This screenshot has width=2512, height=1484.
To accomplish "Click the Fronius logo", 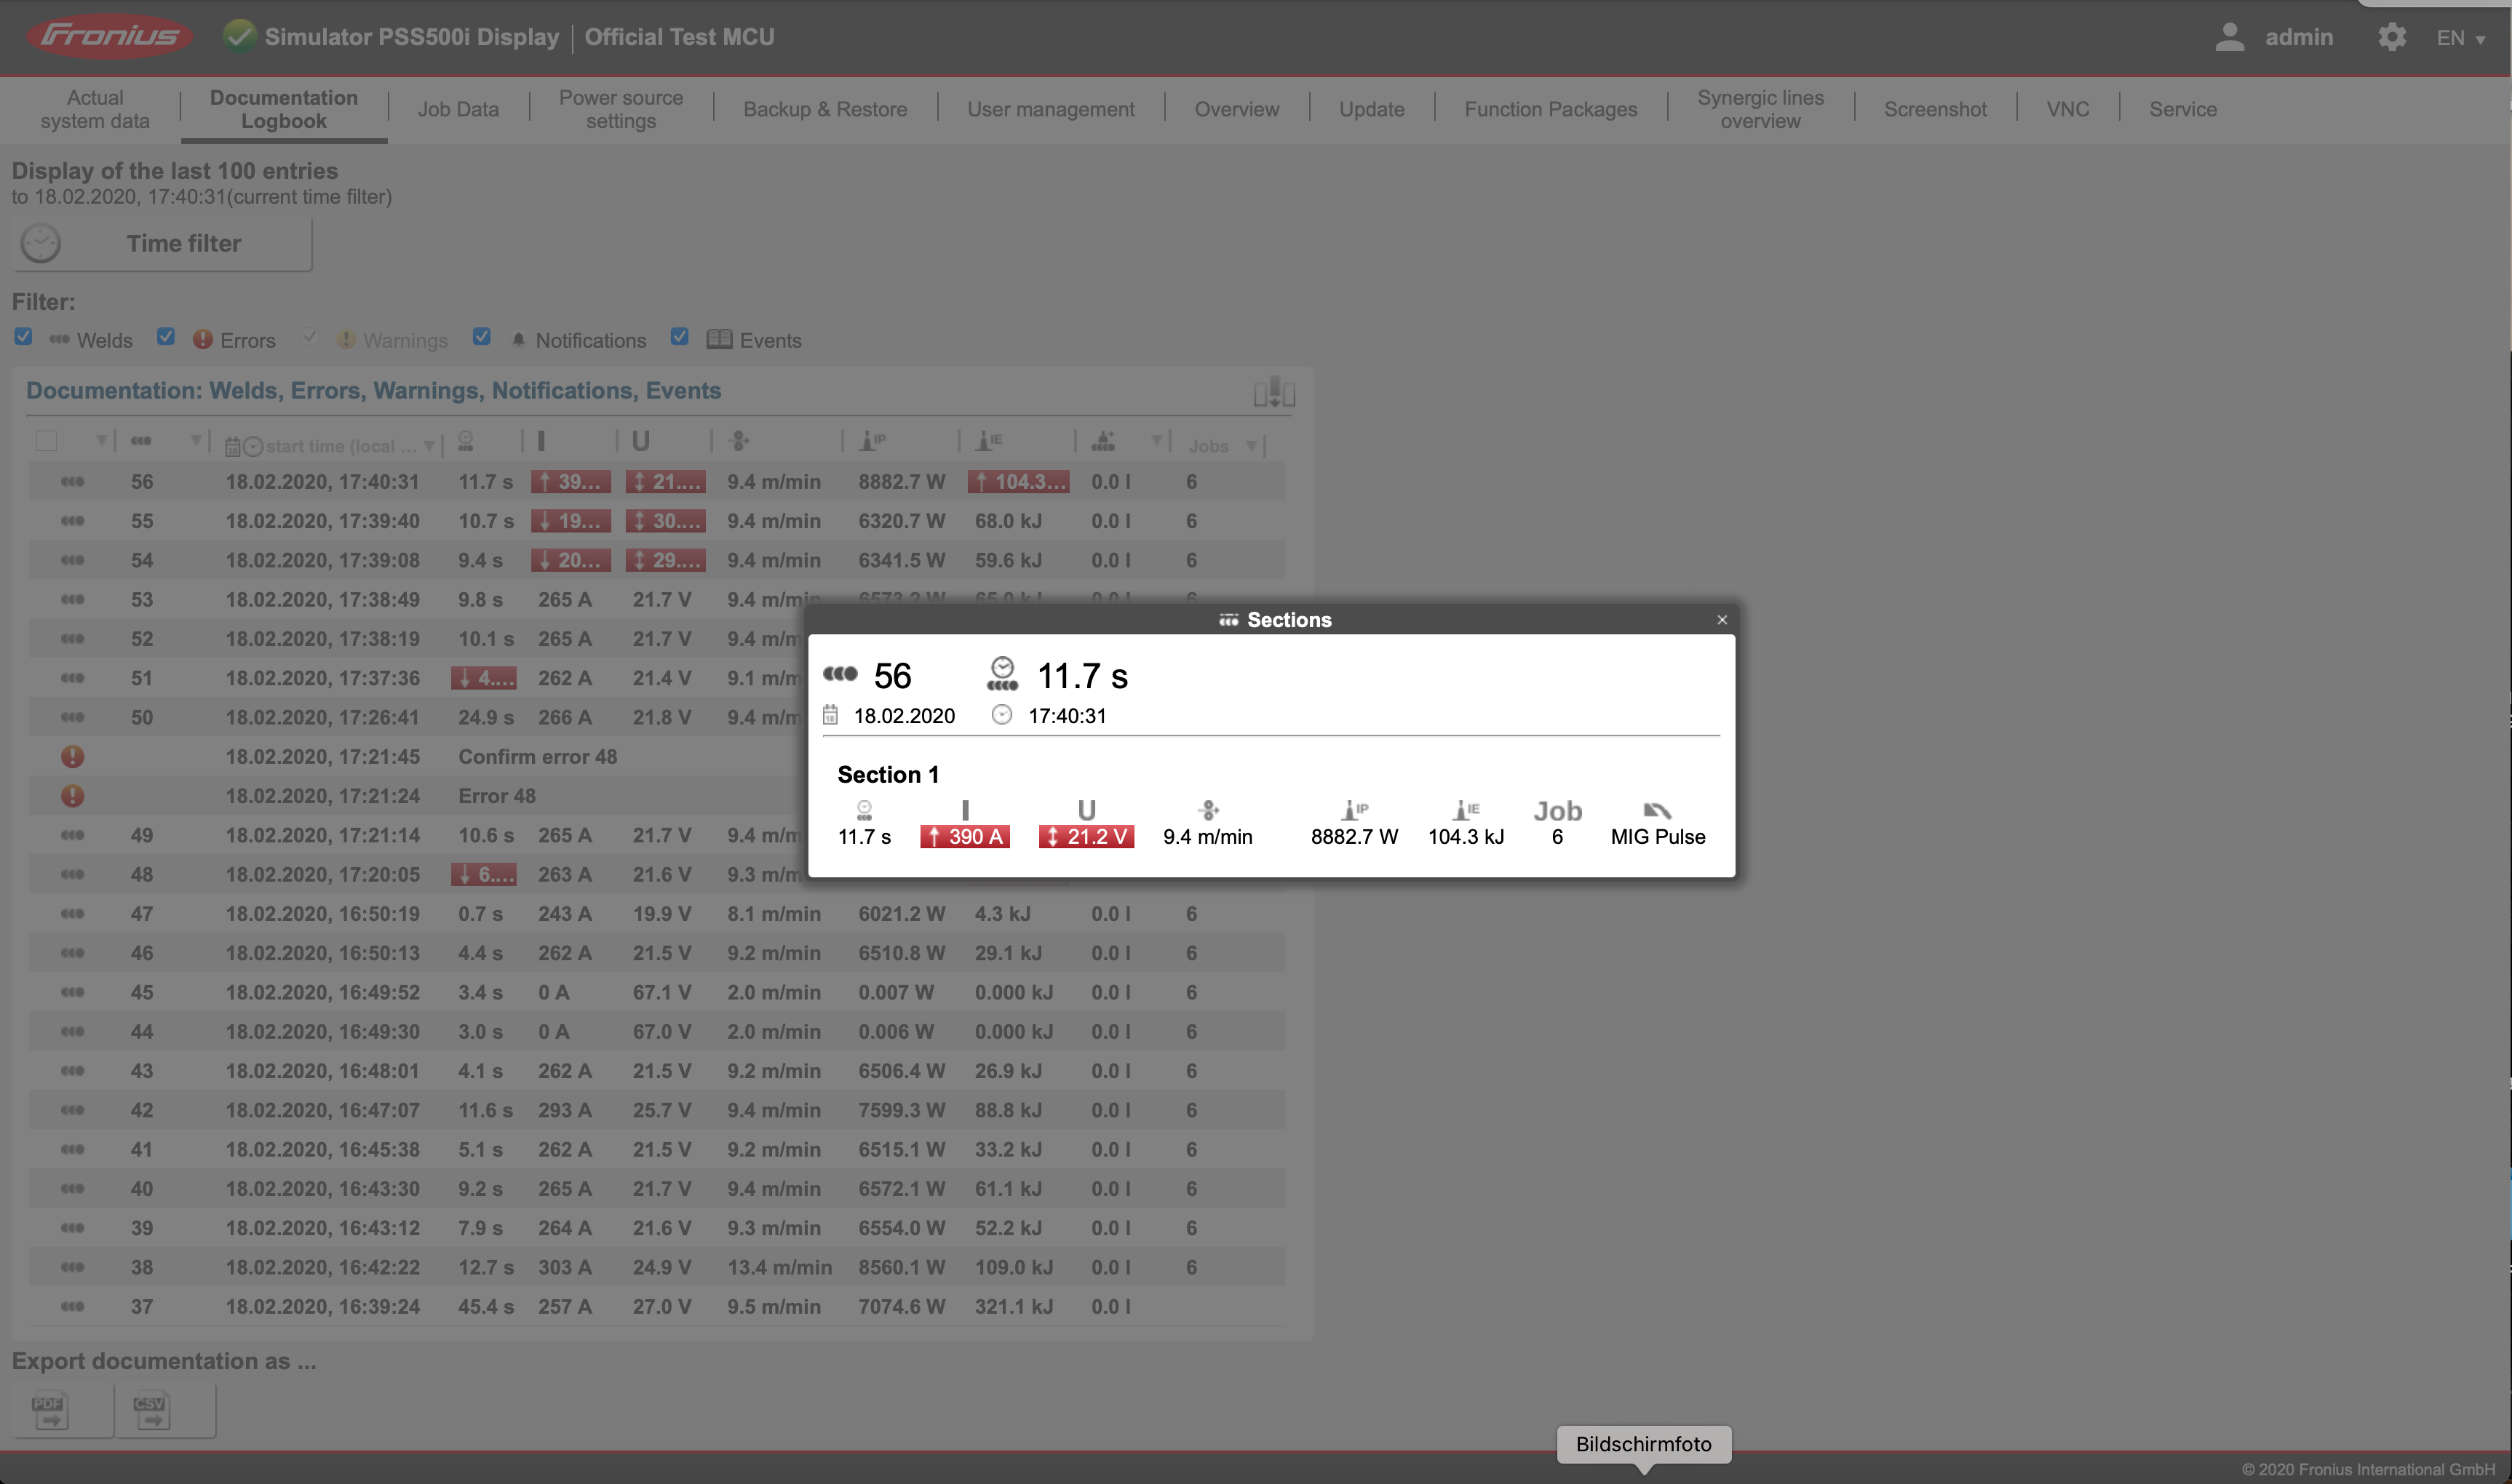I will pyautogui.click(x=110, y=36).
